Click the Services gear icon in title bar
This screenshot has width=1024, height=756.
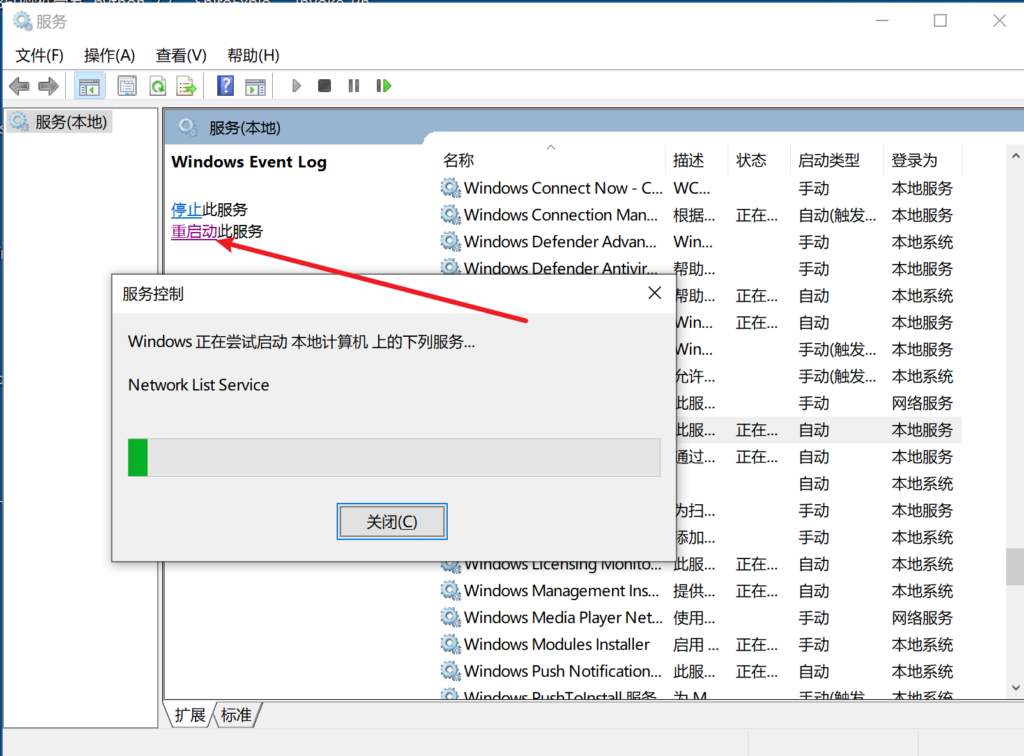point(22,22)
